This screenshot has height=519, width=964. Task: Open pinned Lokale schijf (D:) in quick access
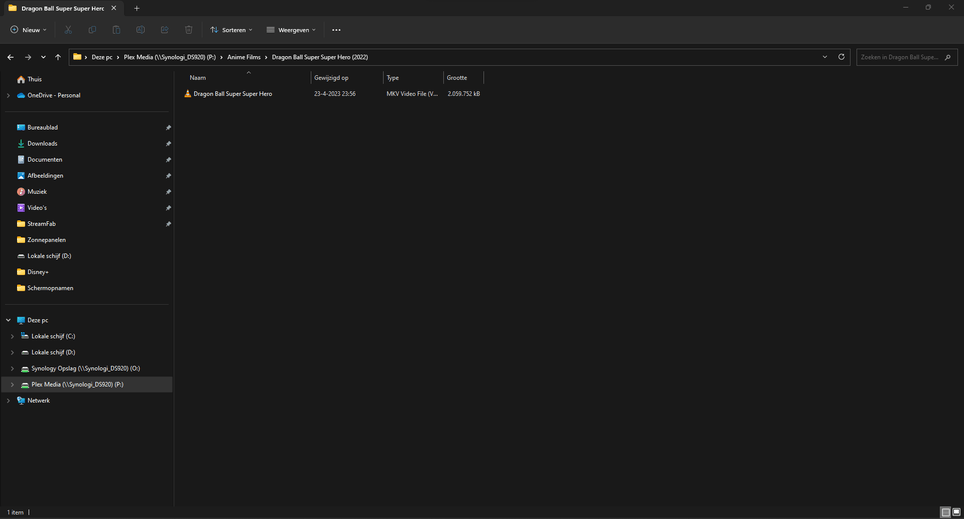pyautogui.click(x=49, y=256)
